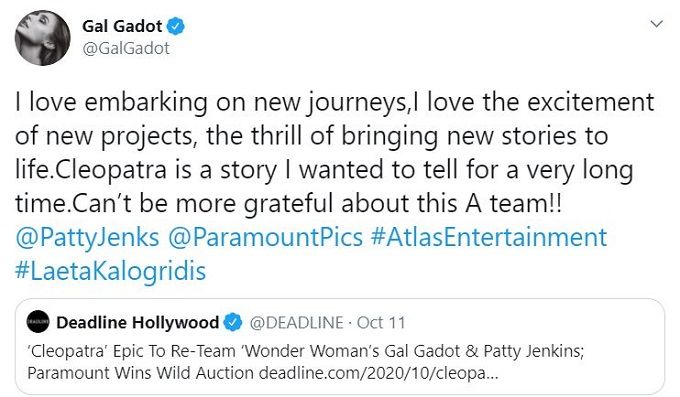Image resolution: width=680 pixels, height=397 pixels.
Task: Open the @GalGadot handle
Action: click(x=126, y=48)
